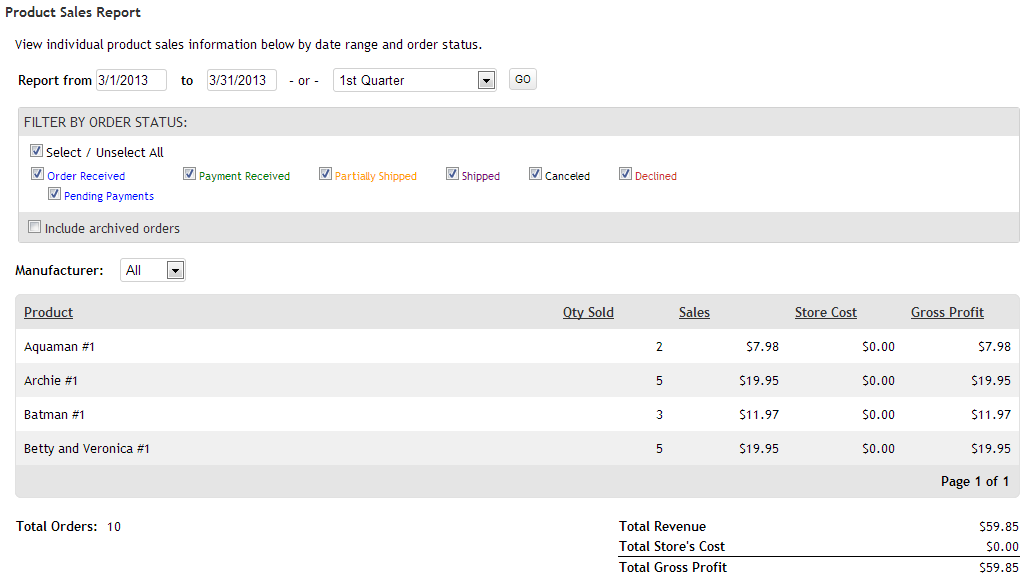Uncheck the Shipped status checkbox
1035x583 pixels.
click(453, 175)
